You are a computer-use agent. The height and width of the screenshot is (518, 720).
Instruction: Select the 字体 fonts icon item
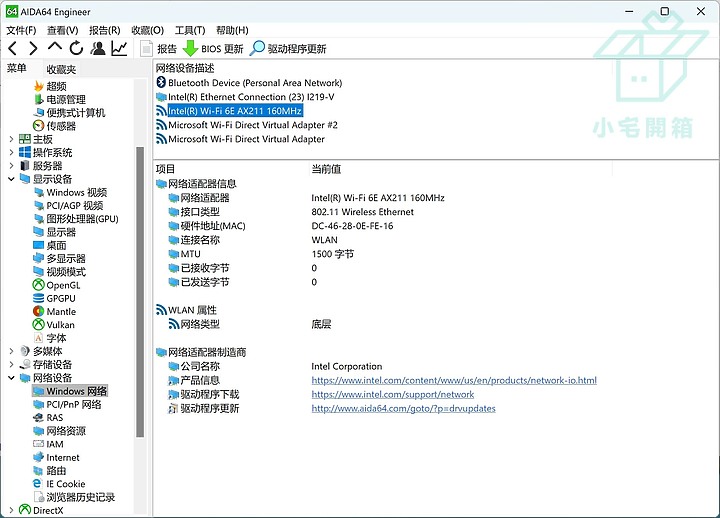click(51, 338)
